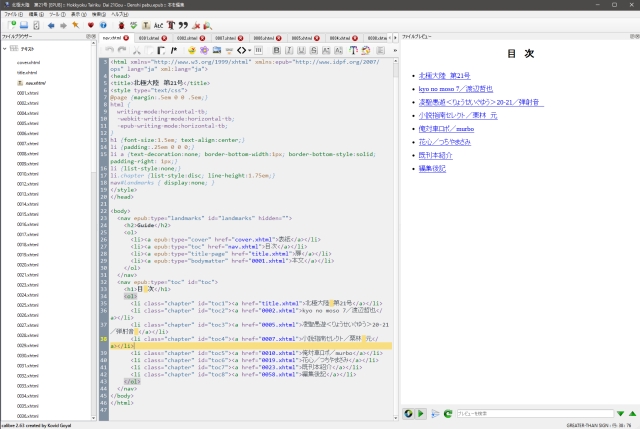This screenshot has height=429, width=640.
Task: Switch to the 0002.xhtml editor tab
Action: coord(187,37)
